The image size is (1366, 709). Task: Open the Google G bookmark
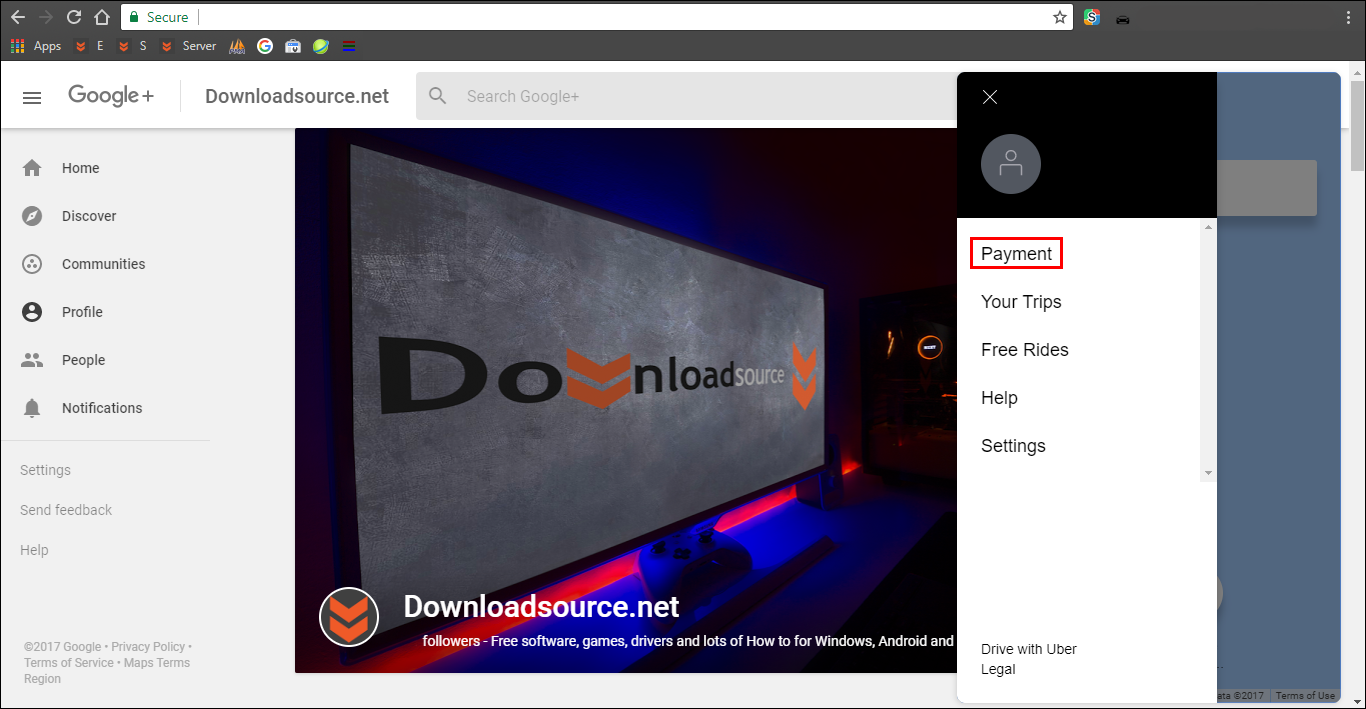pyautogui.click(x=265, y=46)
